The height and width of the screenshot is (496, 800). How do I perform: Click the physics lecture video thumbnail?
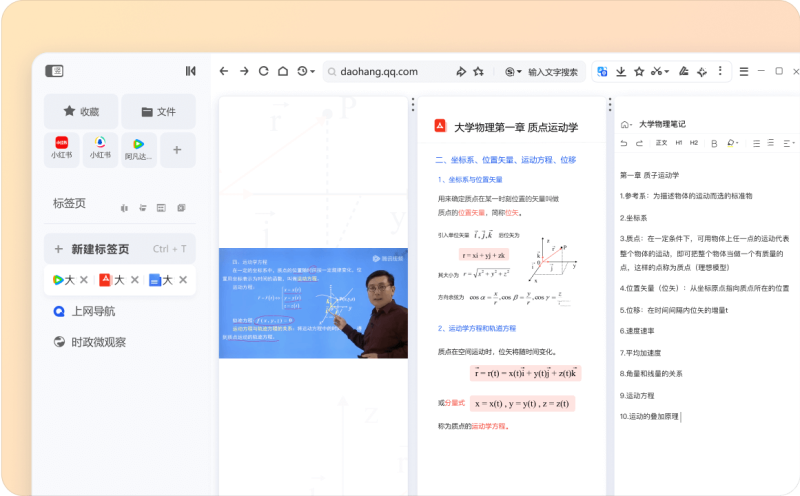pos(313,303)
